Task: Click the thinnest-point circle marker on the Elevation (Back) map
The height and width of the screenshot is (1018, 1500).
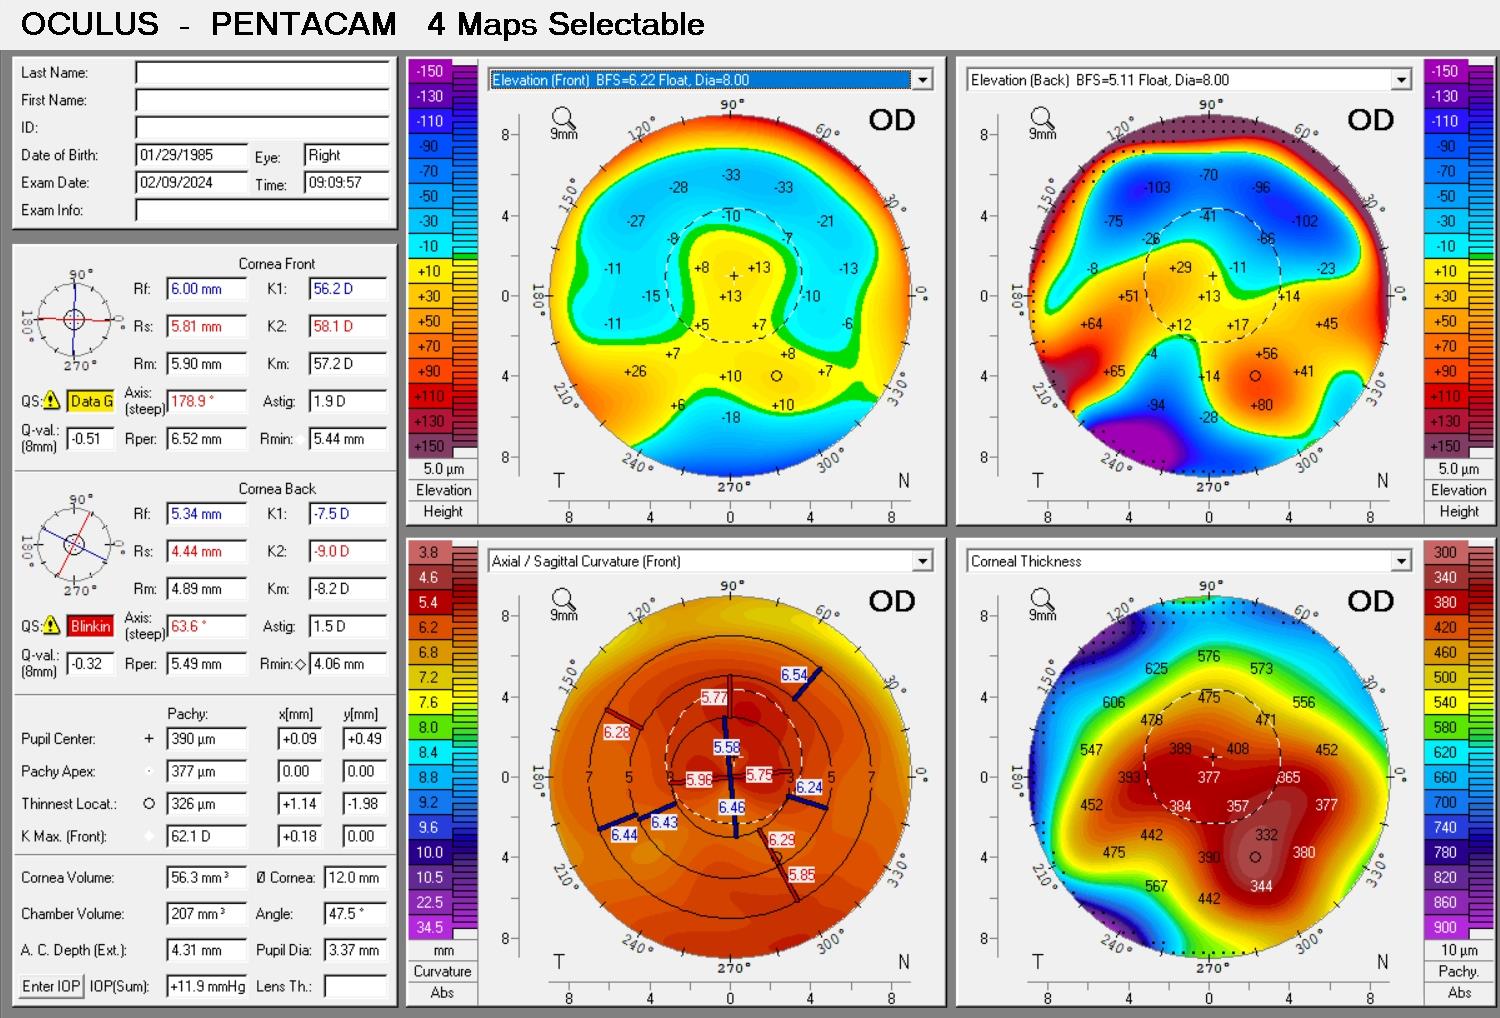Action: point(1255,376)
